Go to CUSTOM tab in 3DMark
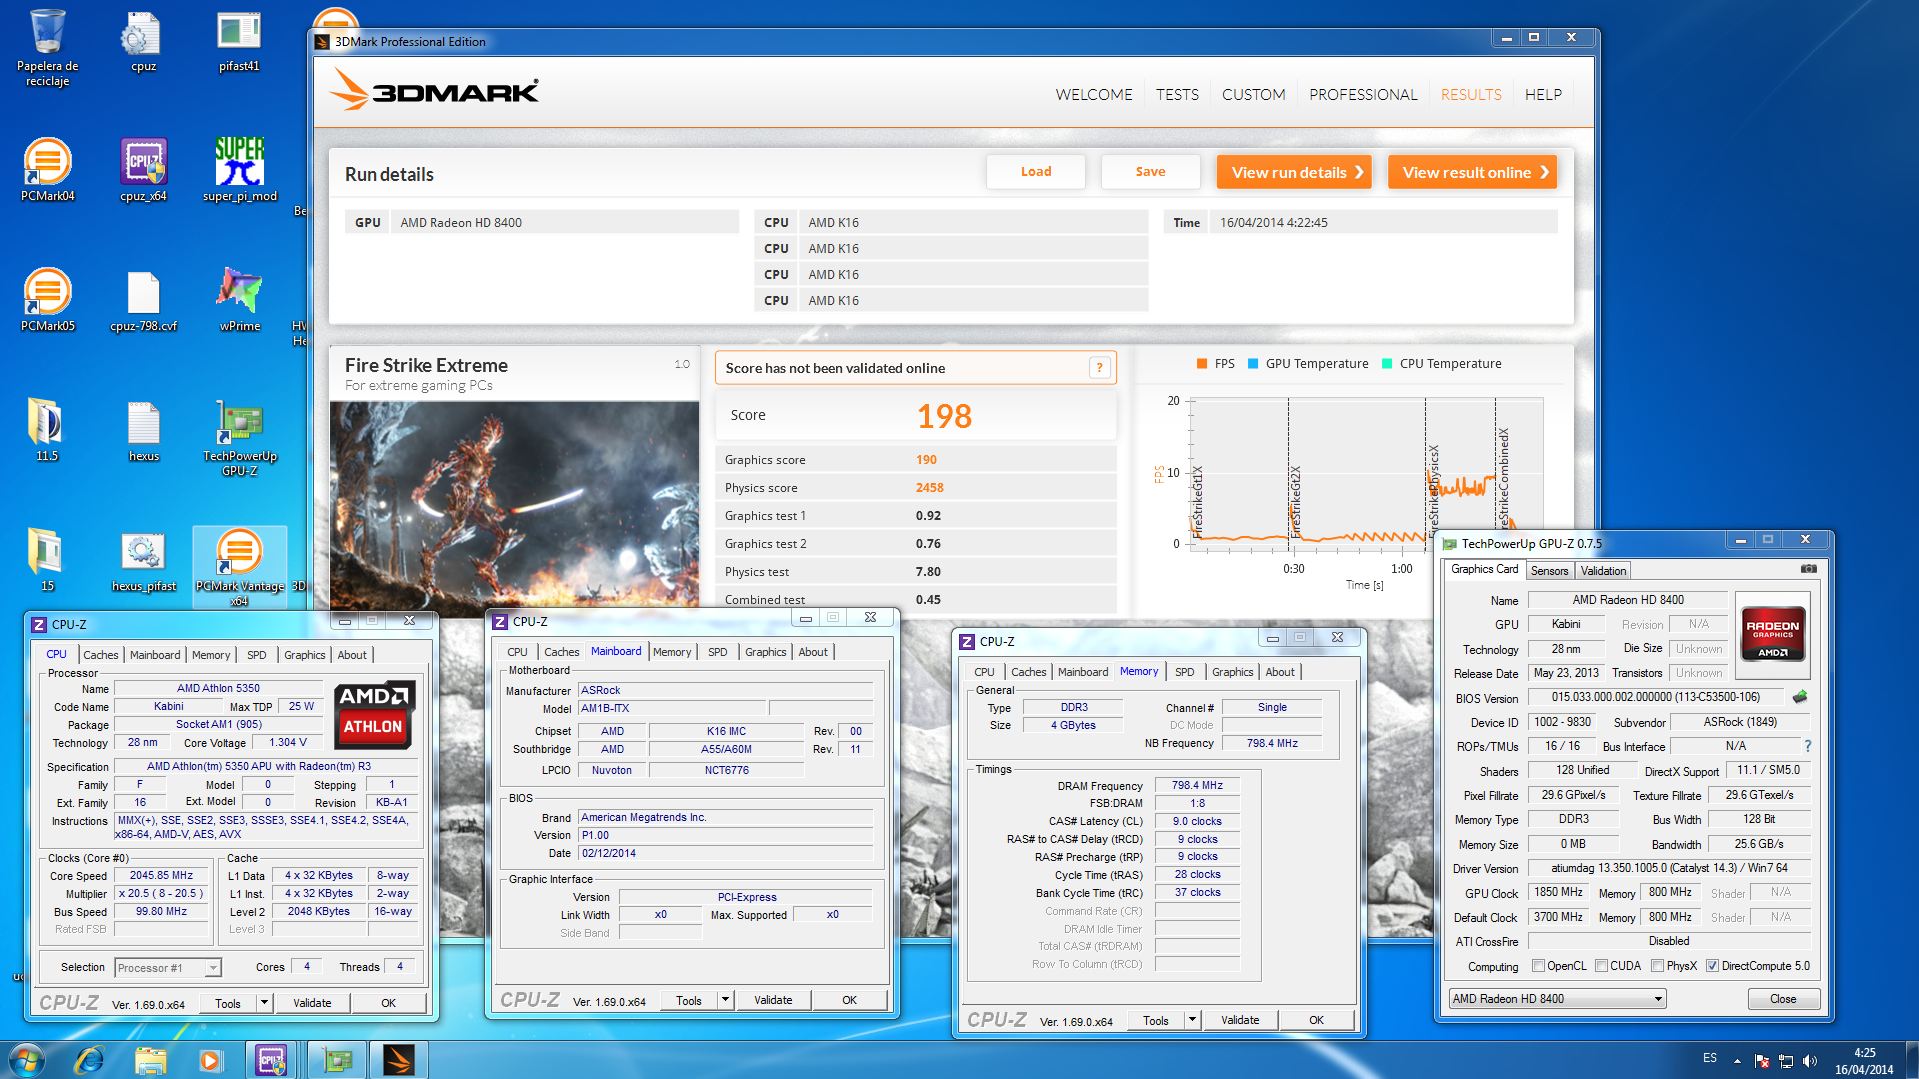 pos(1253,94)
